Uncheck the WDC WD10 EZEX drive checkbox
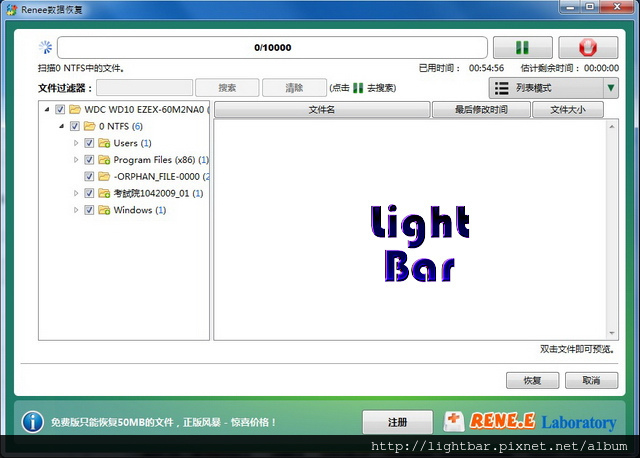This screenshot has width=640, height=458. coord(60,109)
